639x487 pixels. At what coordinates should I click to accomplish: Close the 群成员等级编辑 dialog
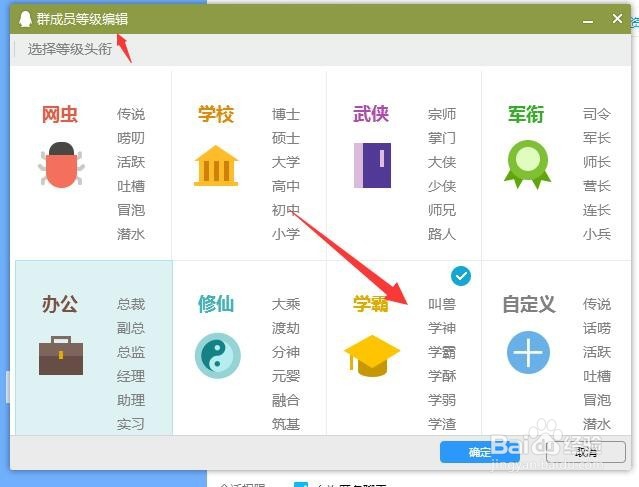617,18
